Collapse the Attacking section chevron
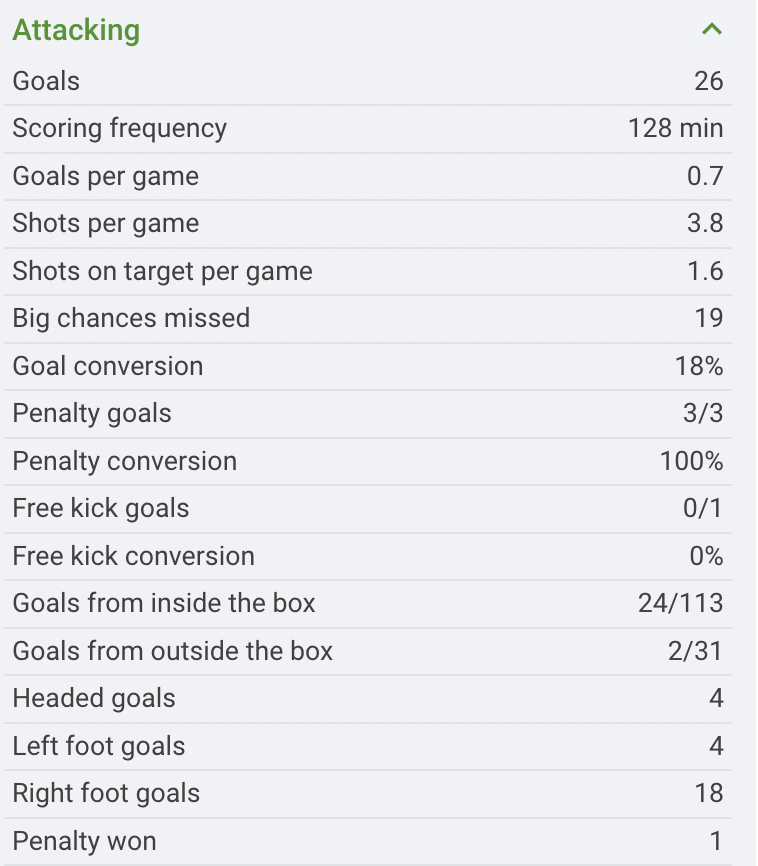The width and height of the screenshot is (758, 866). [x=711, y=30]
